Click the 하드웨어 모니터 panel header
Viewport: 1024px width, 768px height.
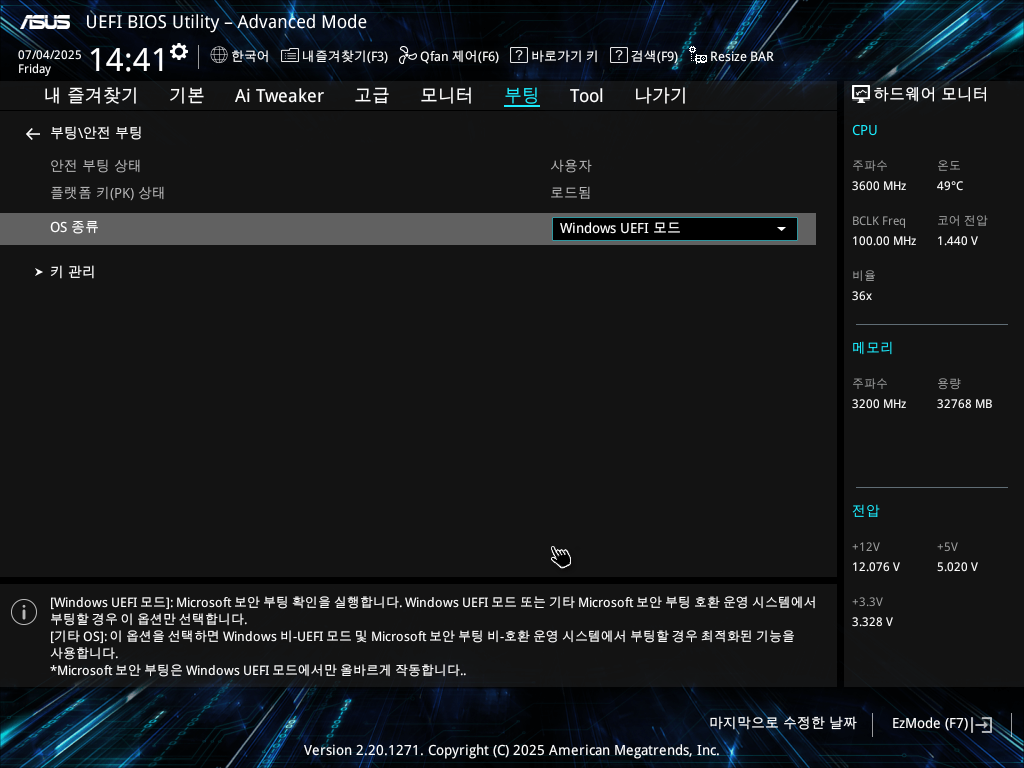coord(920,95)
